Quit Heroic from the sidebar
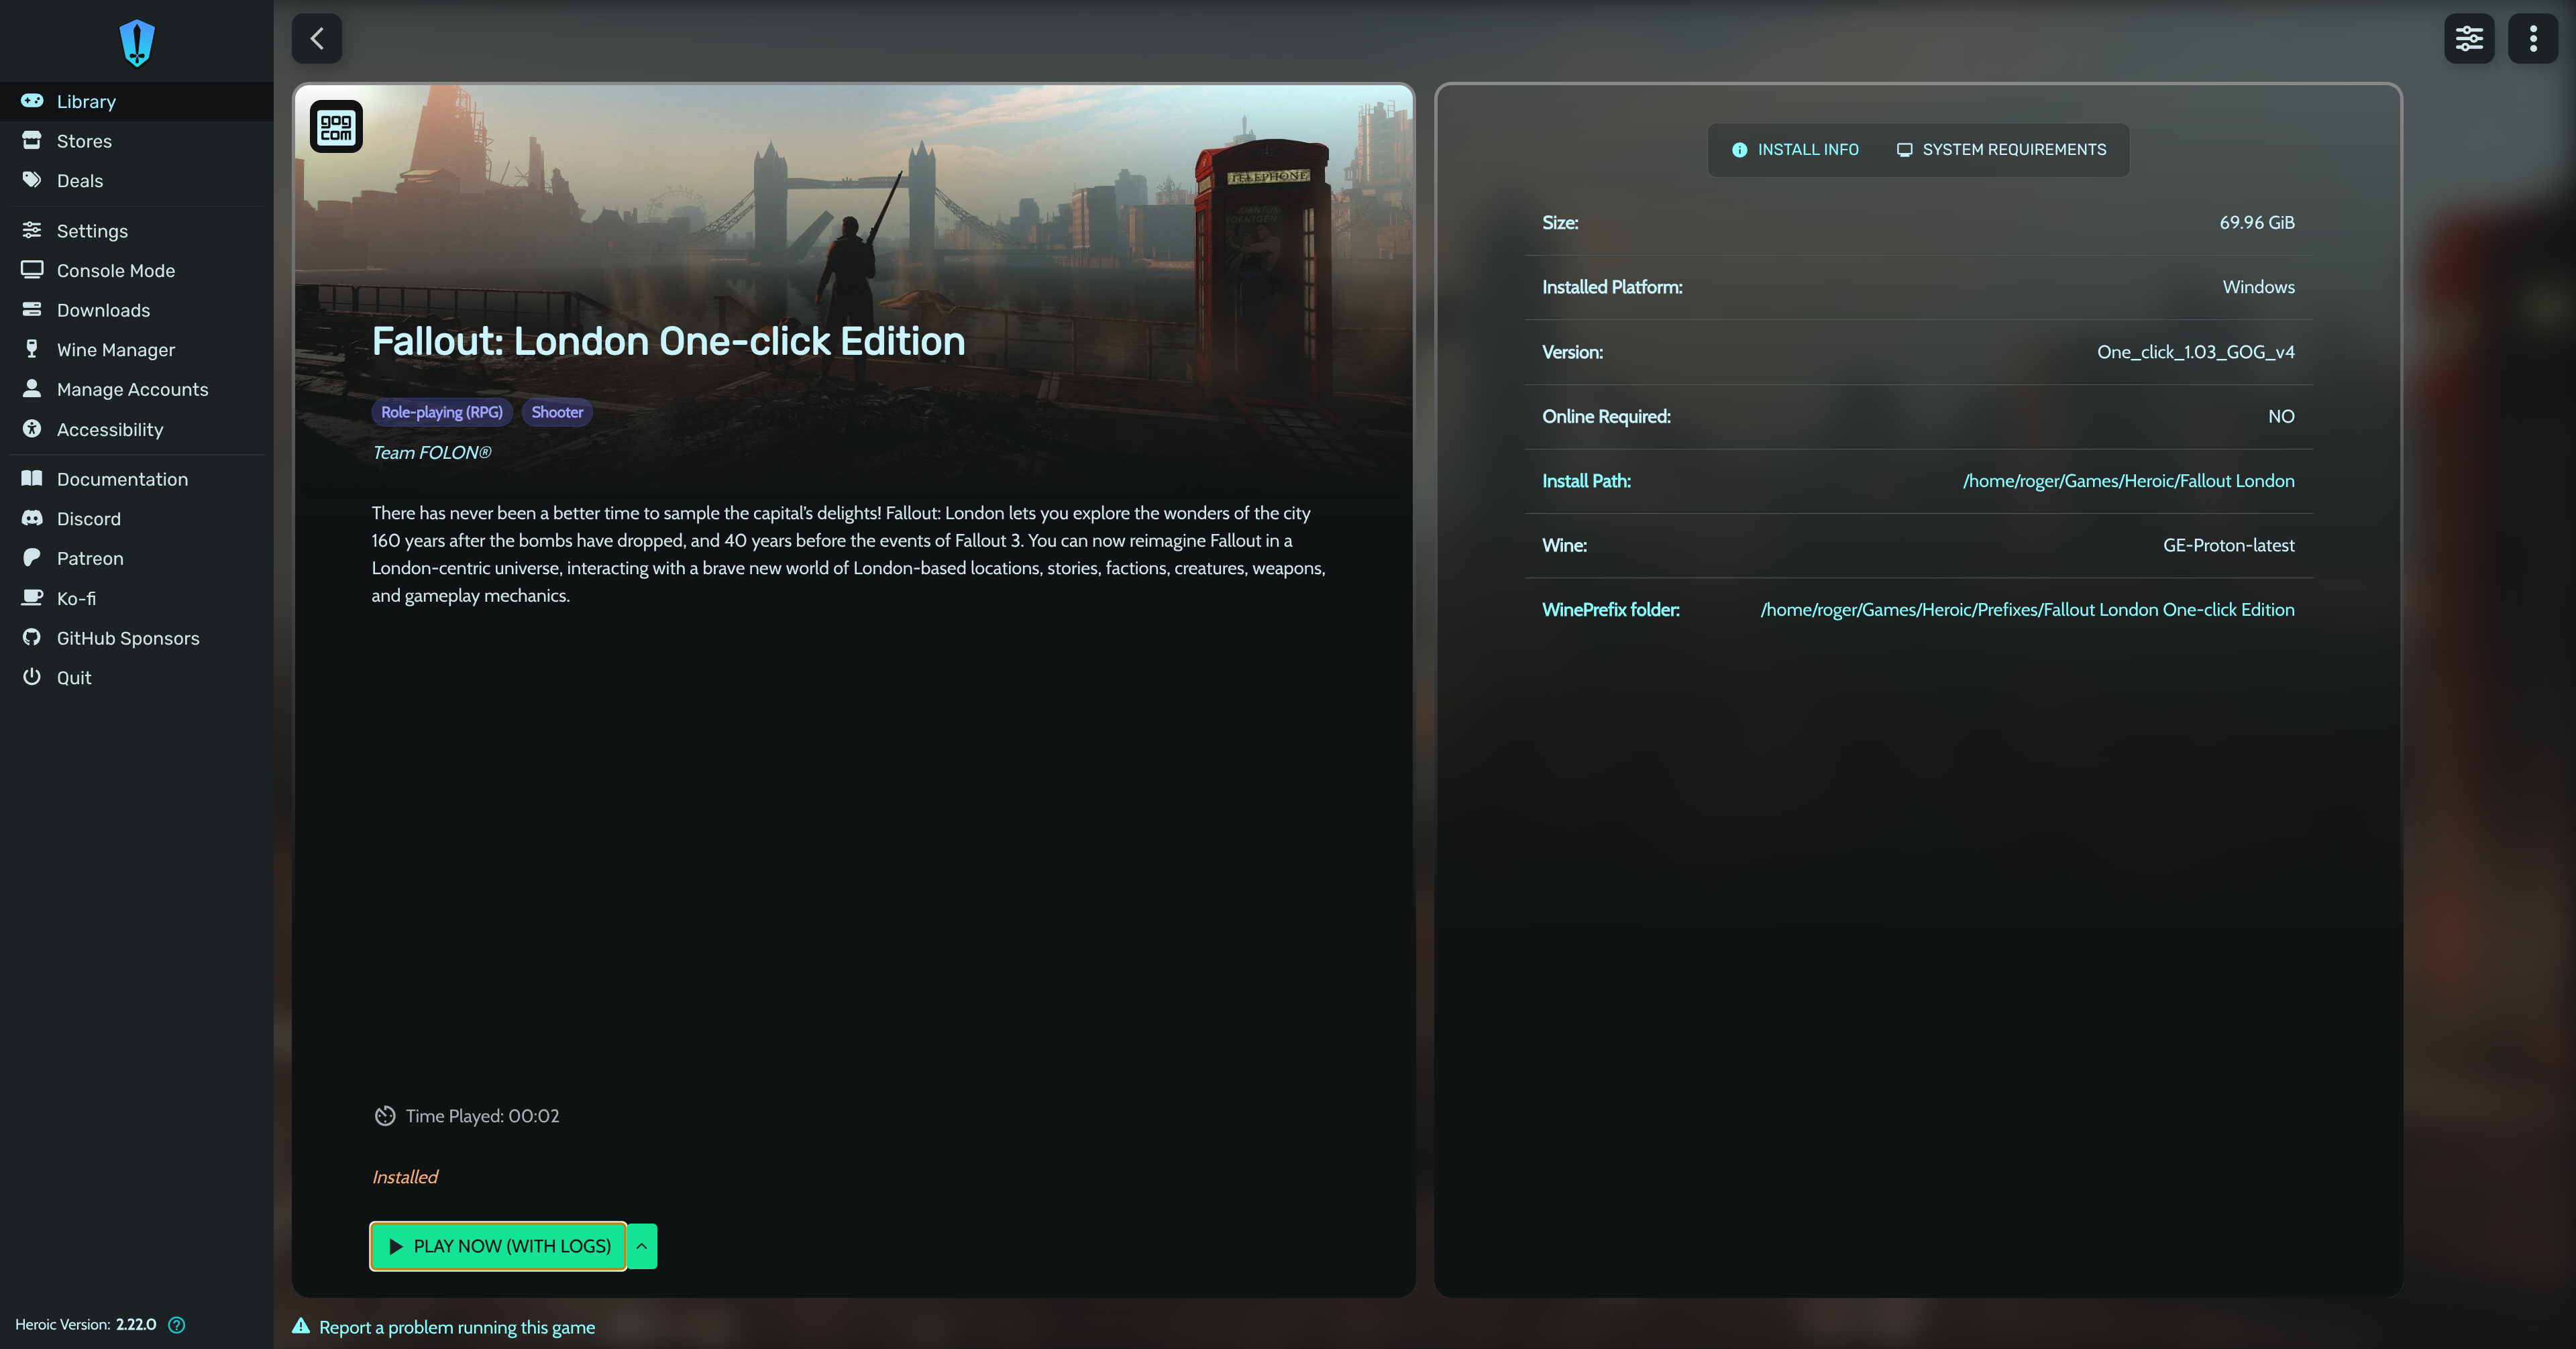The height and width of the screenshot is (1349, 2576). click(x=136, y=677)
